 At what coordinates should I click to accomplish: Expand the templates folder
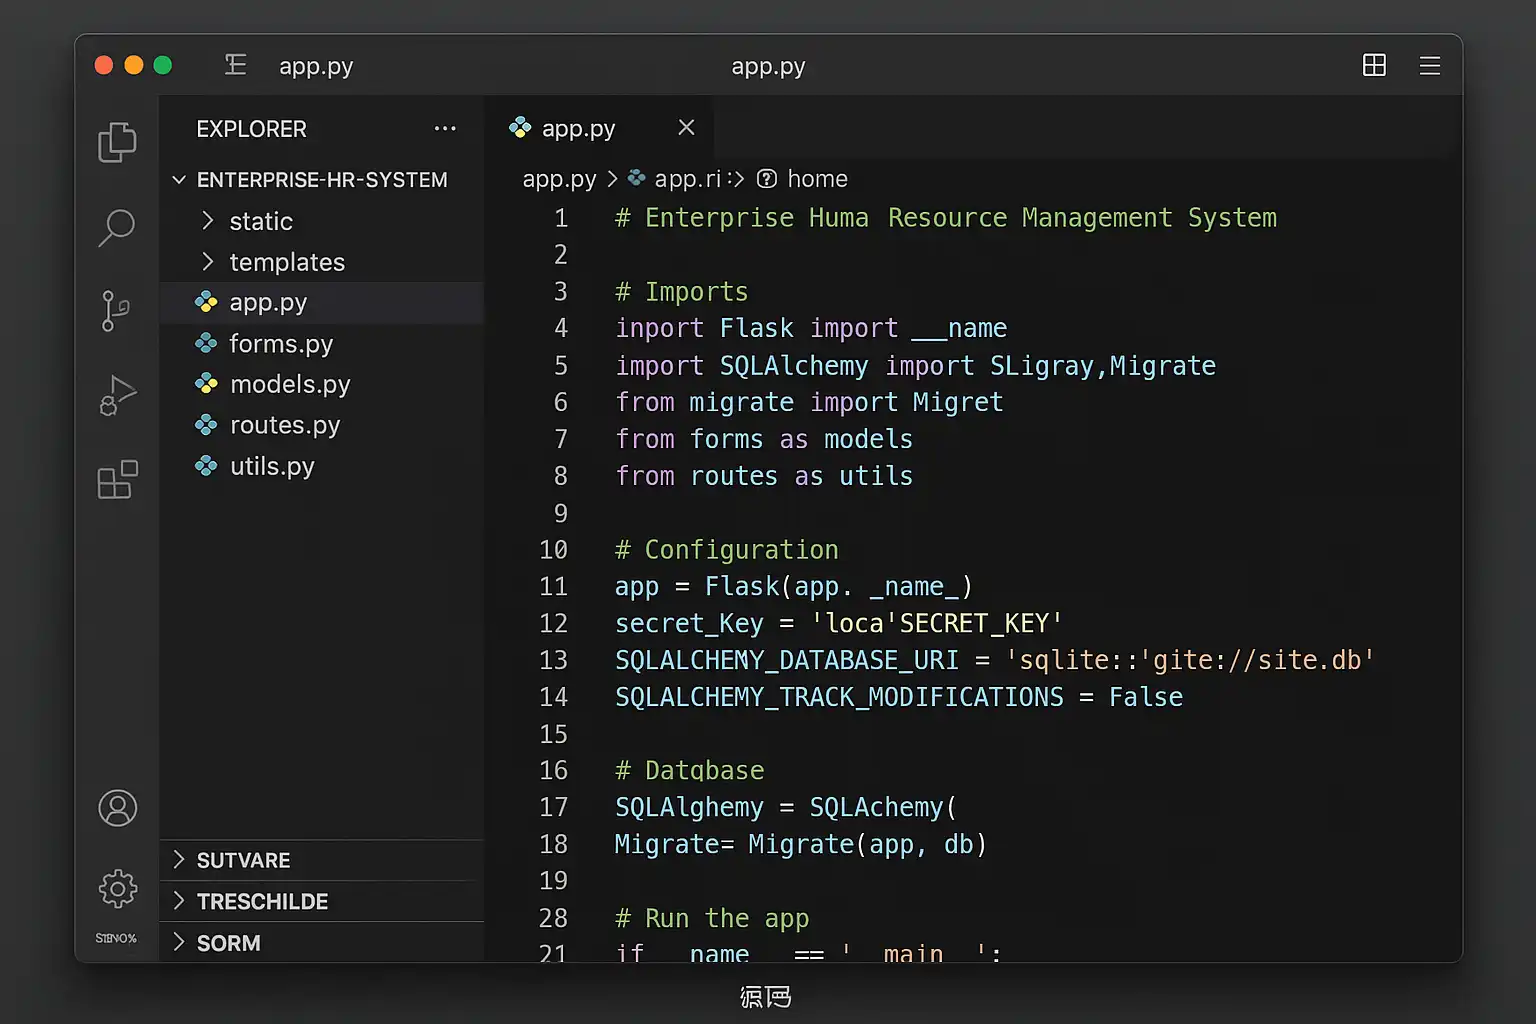(x=286, y=262)
